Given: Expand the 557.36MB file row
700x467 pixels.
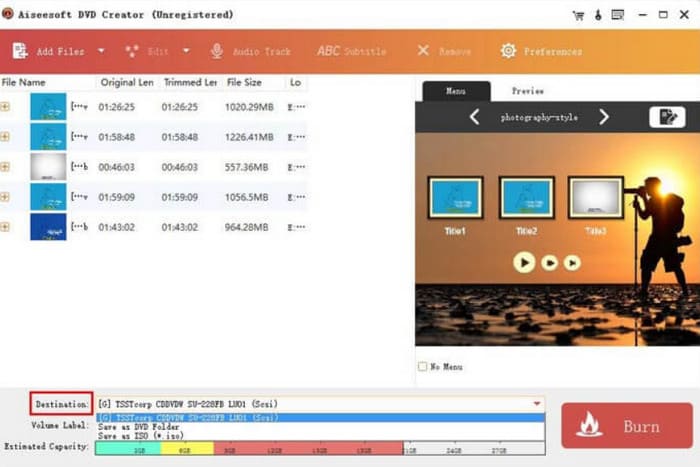Looking at the screenshot, I should coord(5,167).
